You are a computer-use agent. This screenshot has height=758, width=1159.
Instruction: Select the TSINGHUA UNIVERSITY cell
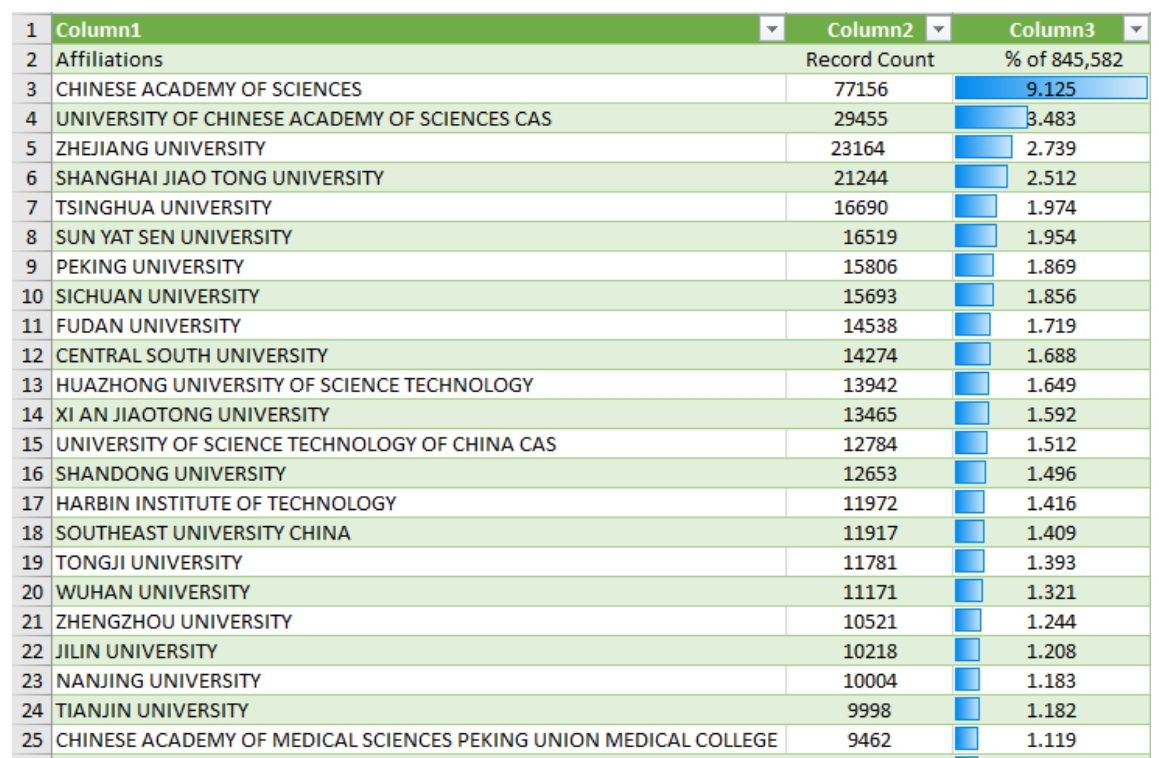tap(418, 207)
